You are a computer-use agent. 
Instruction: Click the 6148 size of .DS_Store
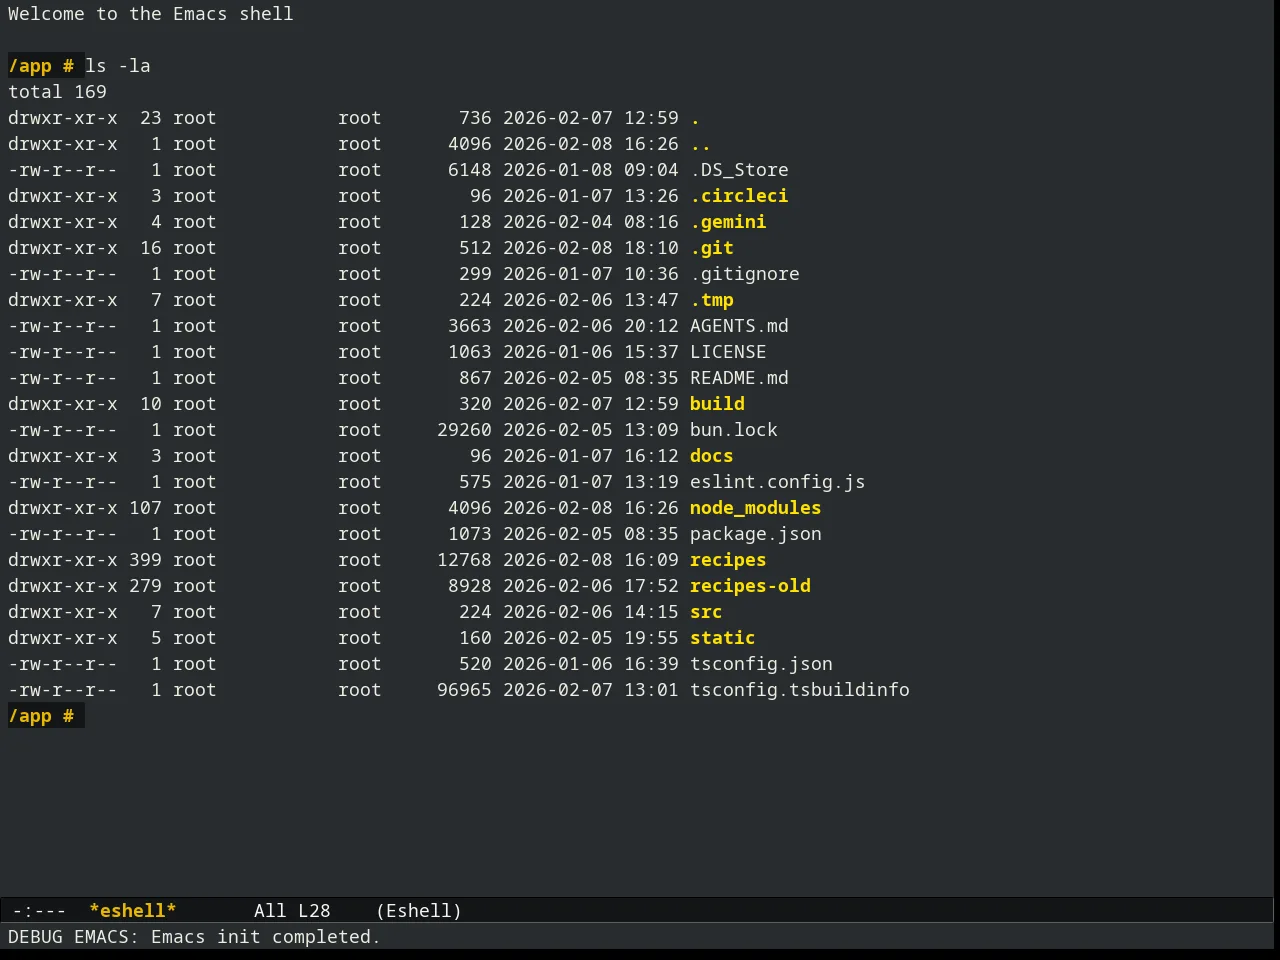(470, 170)
